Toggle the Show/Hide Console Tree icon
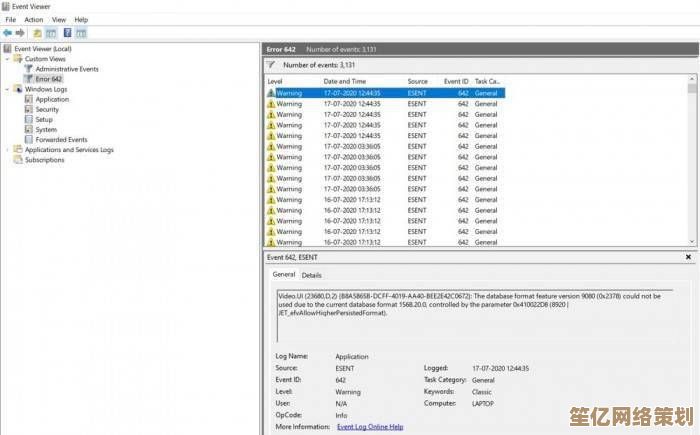Screen dimensions: 700x435 pyautogui.click(x=51, y=33)
